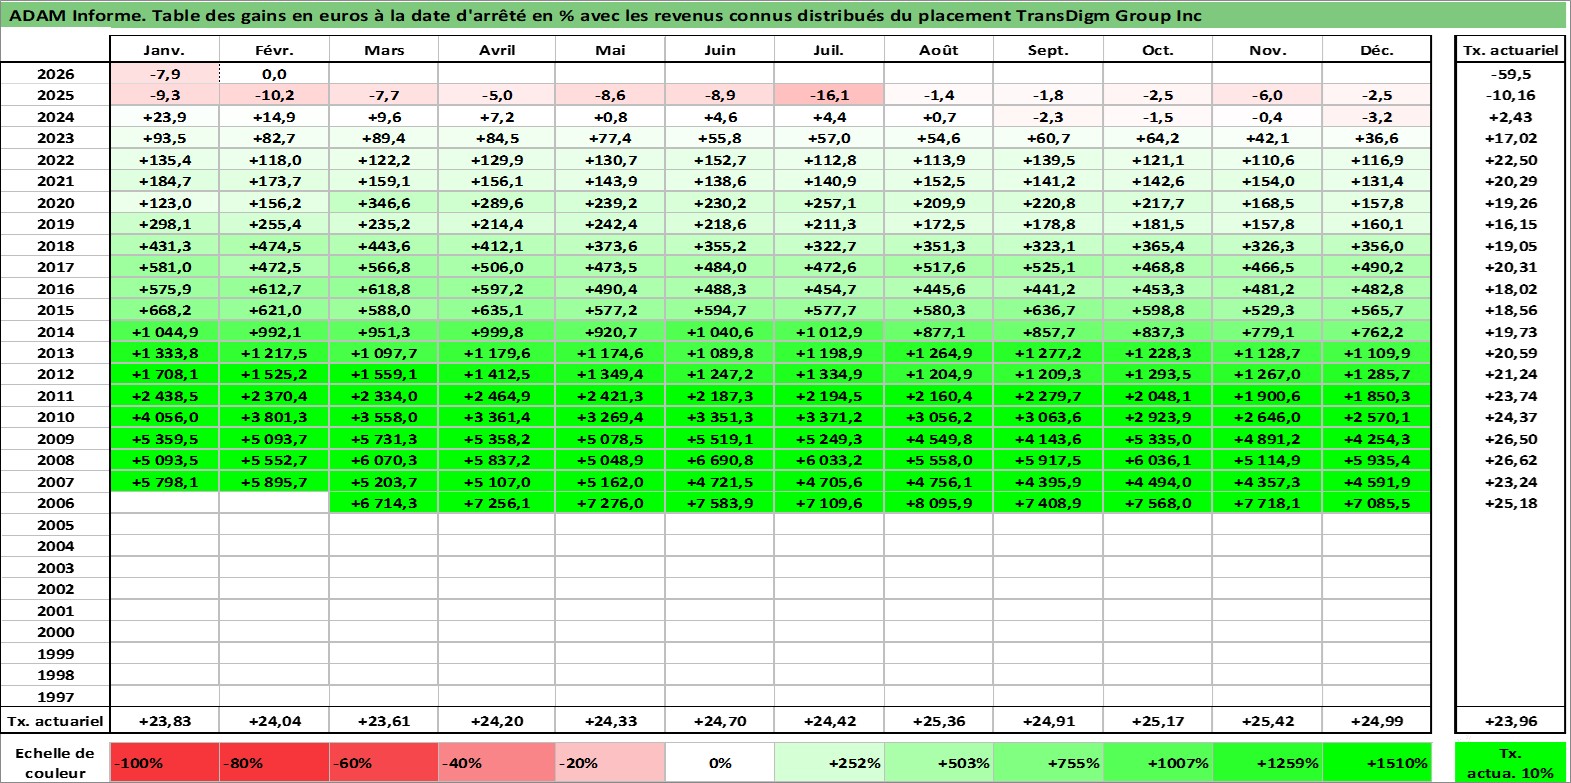
Task: Click the overall +23,96 actuarial rate cell
Action: 1510,721
